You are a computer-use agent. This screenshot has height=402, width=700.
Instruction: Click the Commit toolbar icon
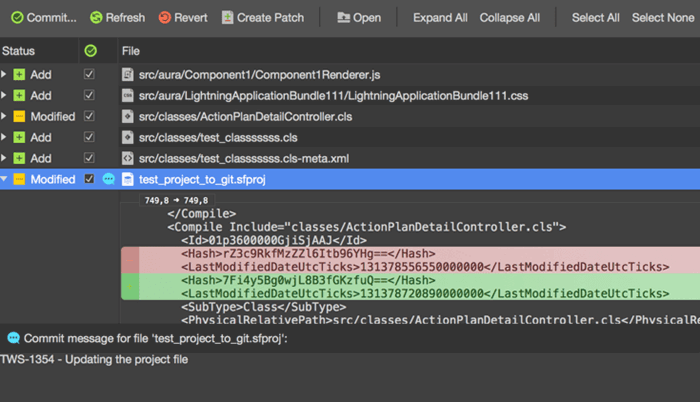17,18
